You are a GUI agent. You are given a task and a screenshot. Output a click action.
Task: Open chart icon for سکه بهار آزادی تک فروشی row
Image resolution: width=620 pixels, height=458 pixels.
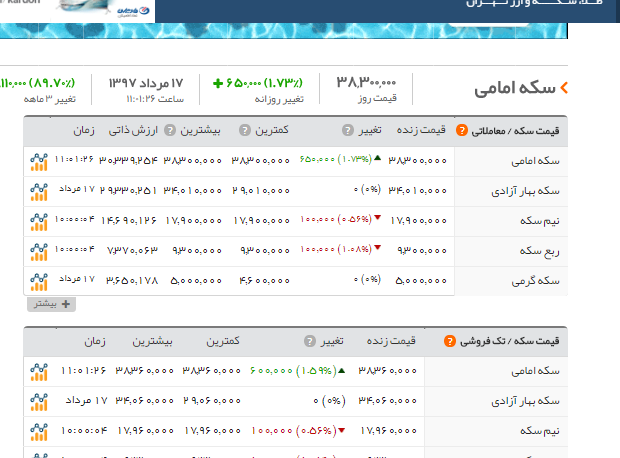click(39, 402)
